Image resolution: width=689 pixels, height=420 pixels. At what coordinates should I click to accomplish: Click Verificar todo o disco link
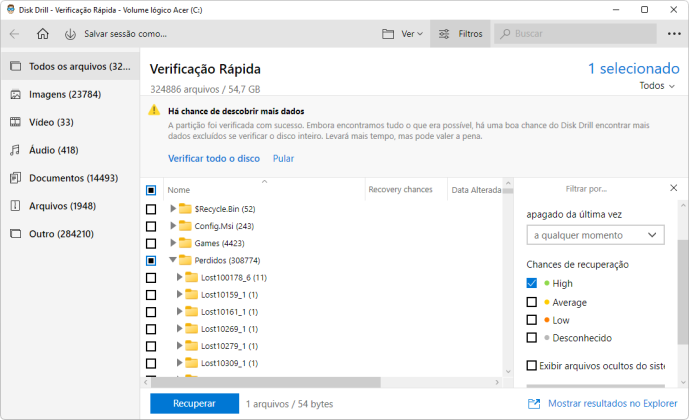coord(214,159)
